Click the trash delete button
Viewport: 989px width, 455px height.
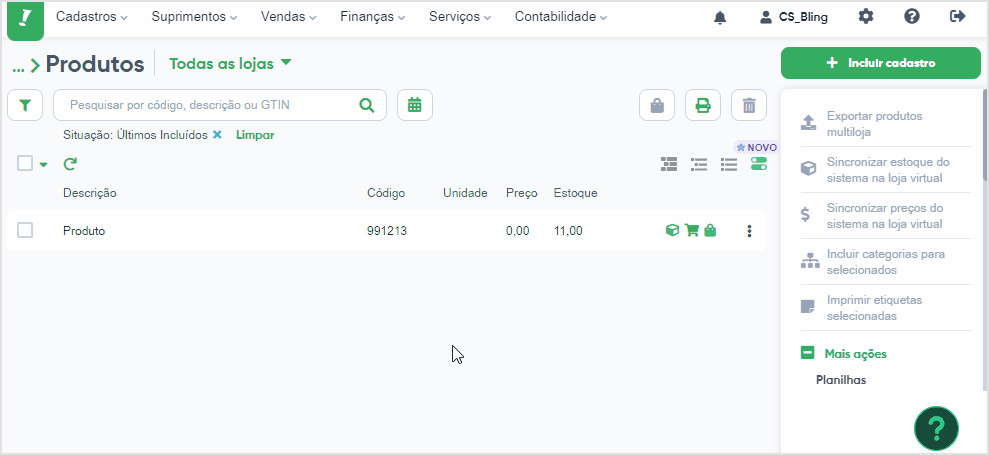pos(749,105)
